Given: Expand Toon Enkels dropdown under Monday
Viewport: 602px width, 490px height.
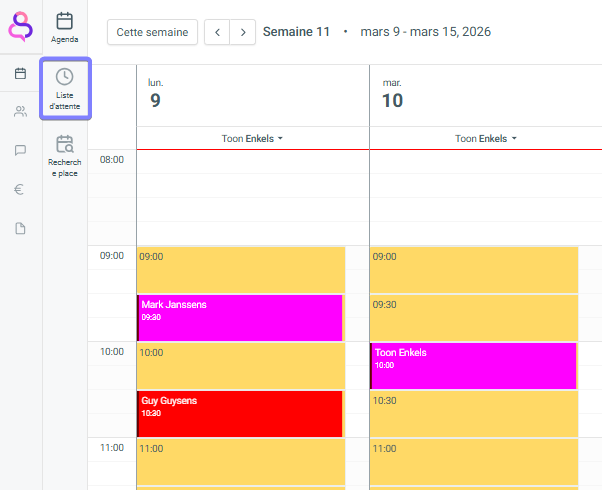Looking at the screenshot, I should (x=253, y=139).
